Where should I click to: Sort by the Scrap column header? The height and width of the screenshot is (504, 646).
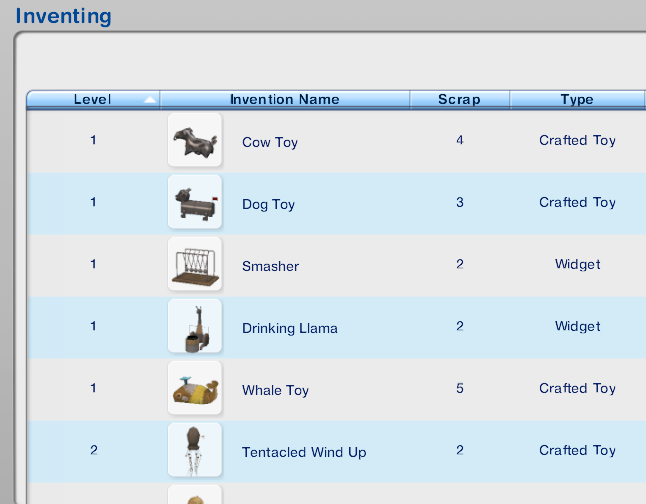459,99
